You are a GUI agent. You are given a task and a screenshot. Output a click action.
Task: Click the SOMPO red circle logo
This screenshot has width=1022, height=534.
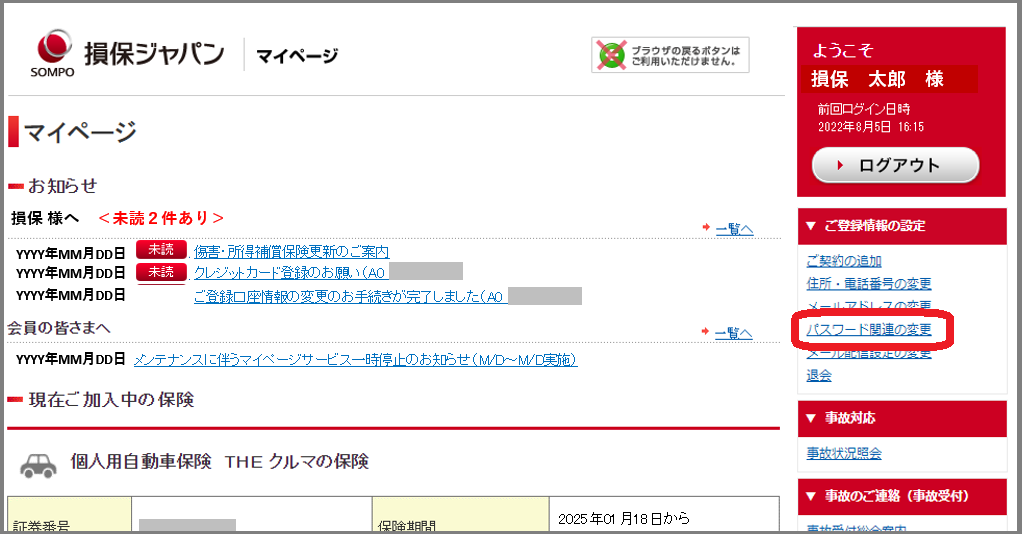pyautogui.click(x=54, y=46)
